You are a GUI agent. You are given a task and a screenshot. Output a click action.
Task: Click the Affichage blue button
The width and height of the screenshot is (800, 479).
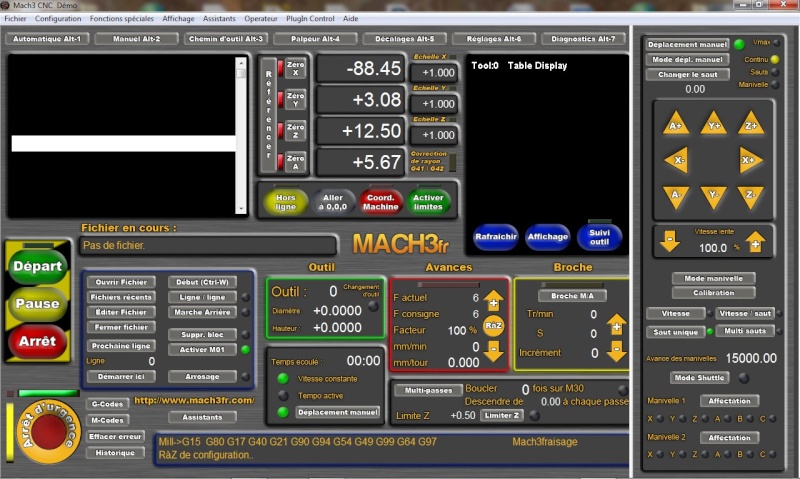(x=548, y=237)
